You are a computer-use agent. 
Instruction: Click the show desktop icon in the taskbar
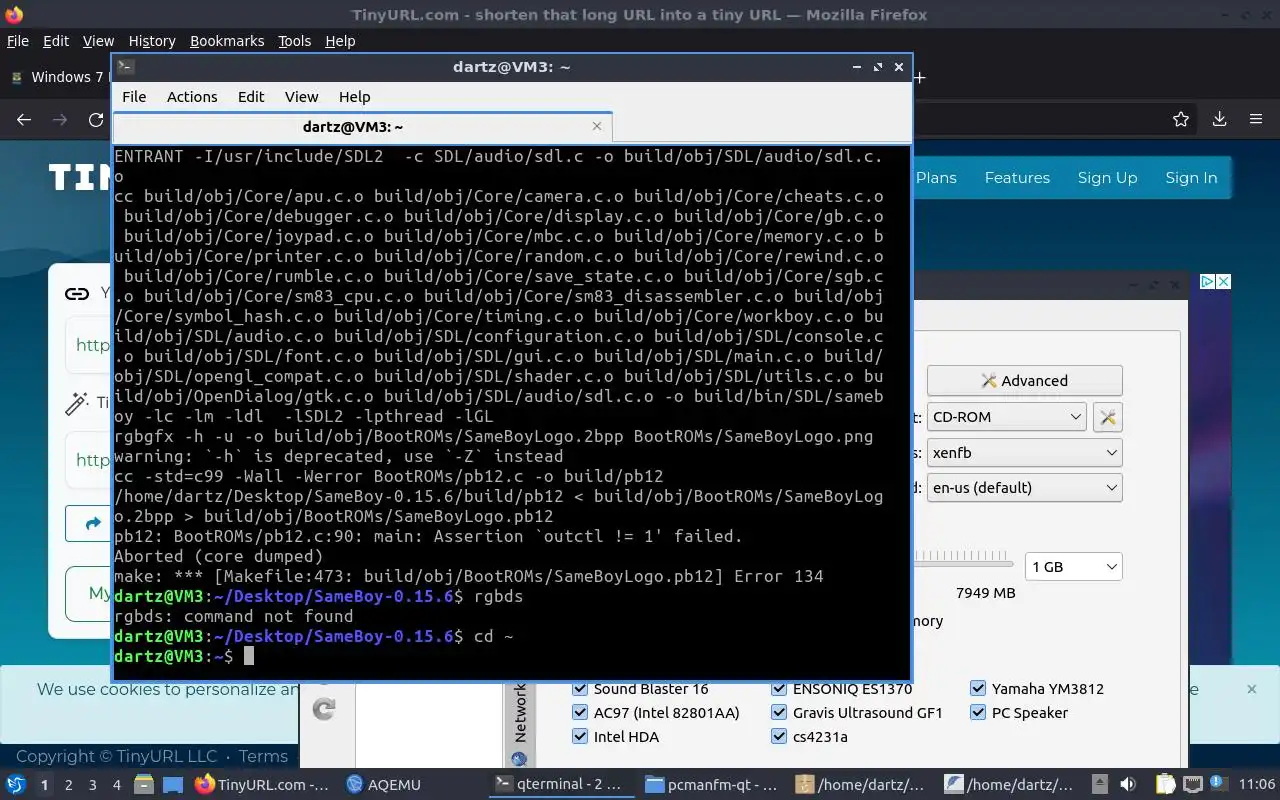172,785
